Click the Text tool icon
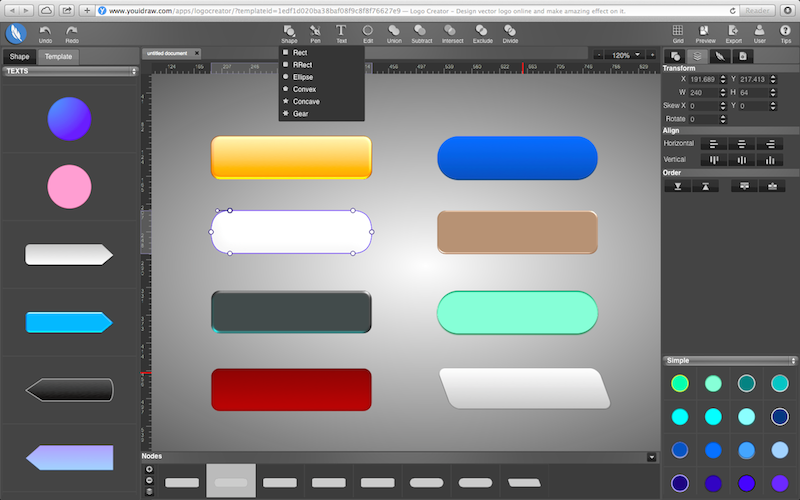The width and height of the screenshot is (800, 500). pos(341,33)
